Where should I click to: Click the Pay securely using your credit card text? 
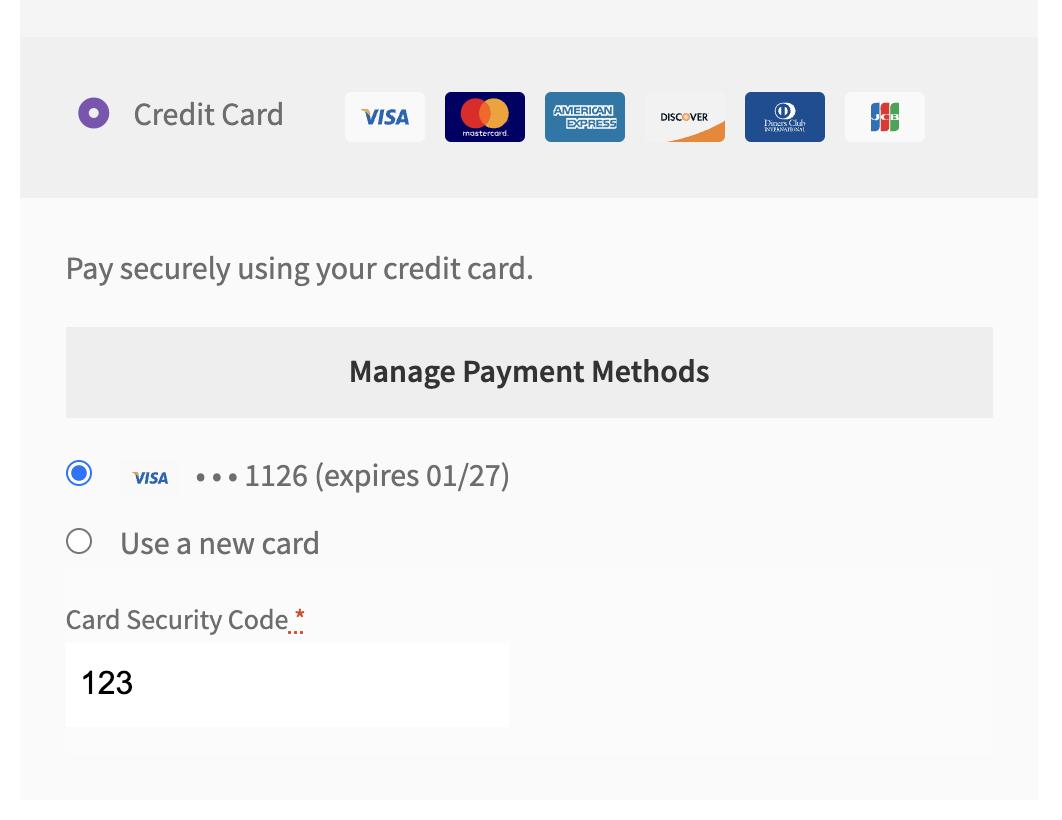coord(298,268)
